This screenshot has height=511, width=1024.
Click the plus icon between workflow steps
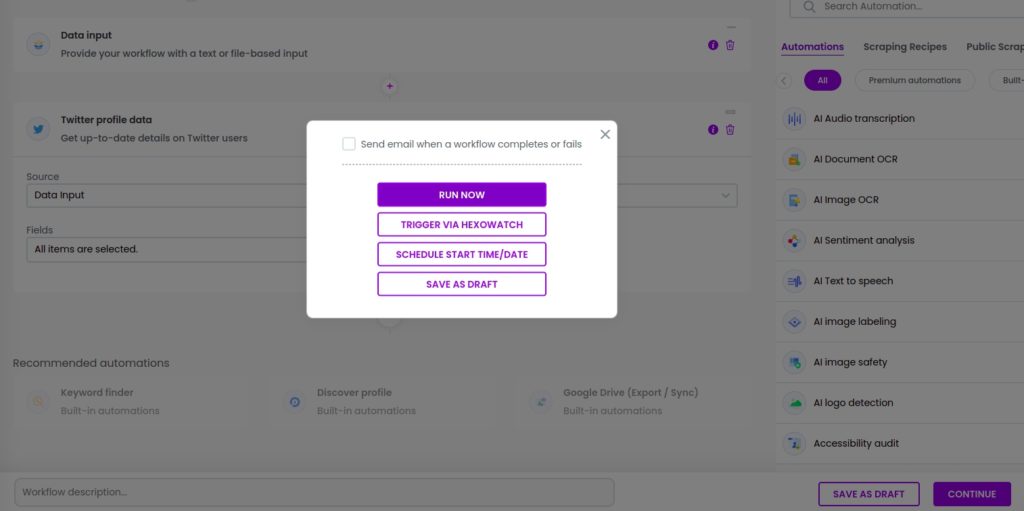pyautogui.click(x=390, y=86)
